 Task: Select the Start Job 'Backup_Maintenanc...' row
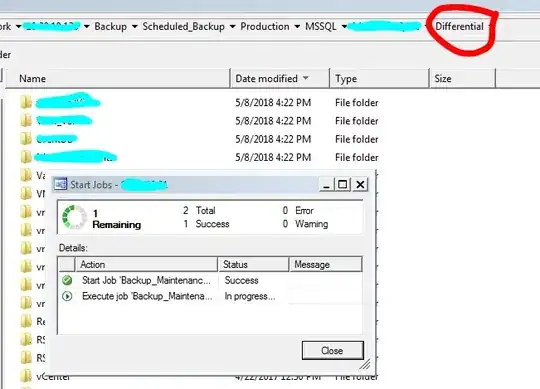point(210,280)
